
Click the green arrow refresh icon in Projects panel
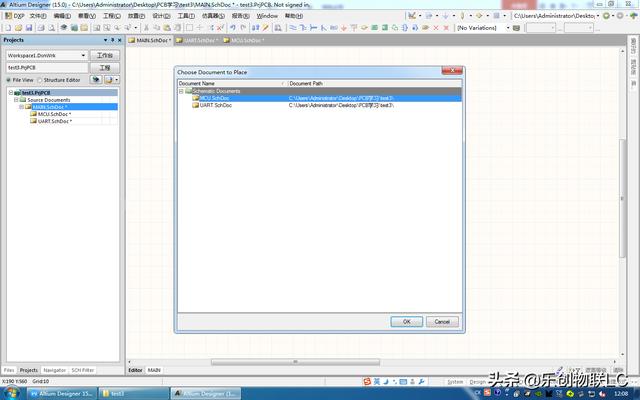pos(96,80)
